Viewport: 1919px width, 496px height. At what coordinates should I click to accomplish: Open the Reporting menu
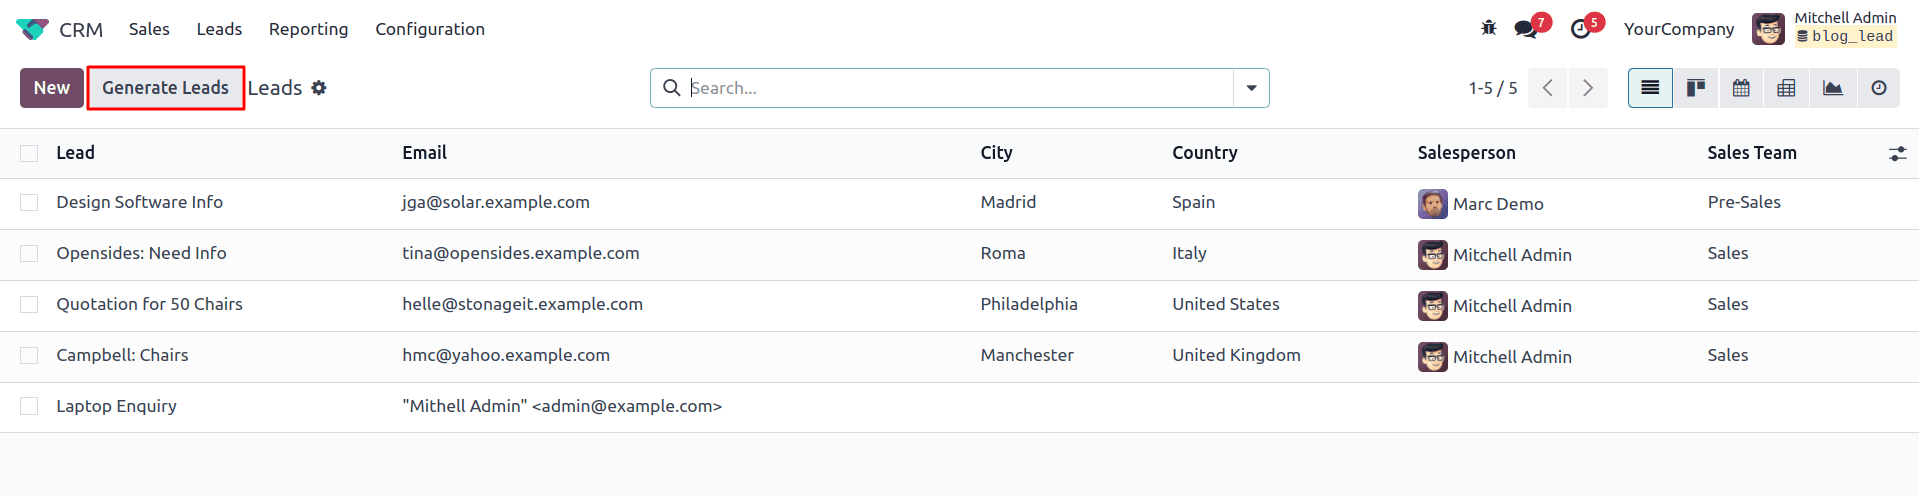click(308, 29)
